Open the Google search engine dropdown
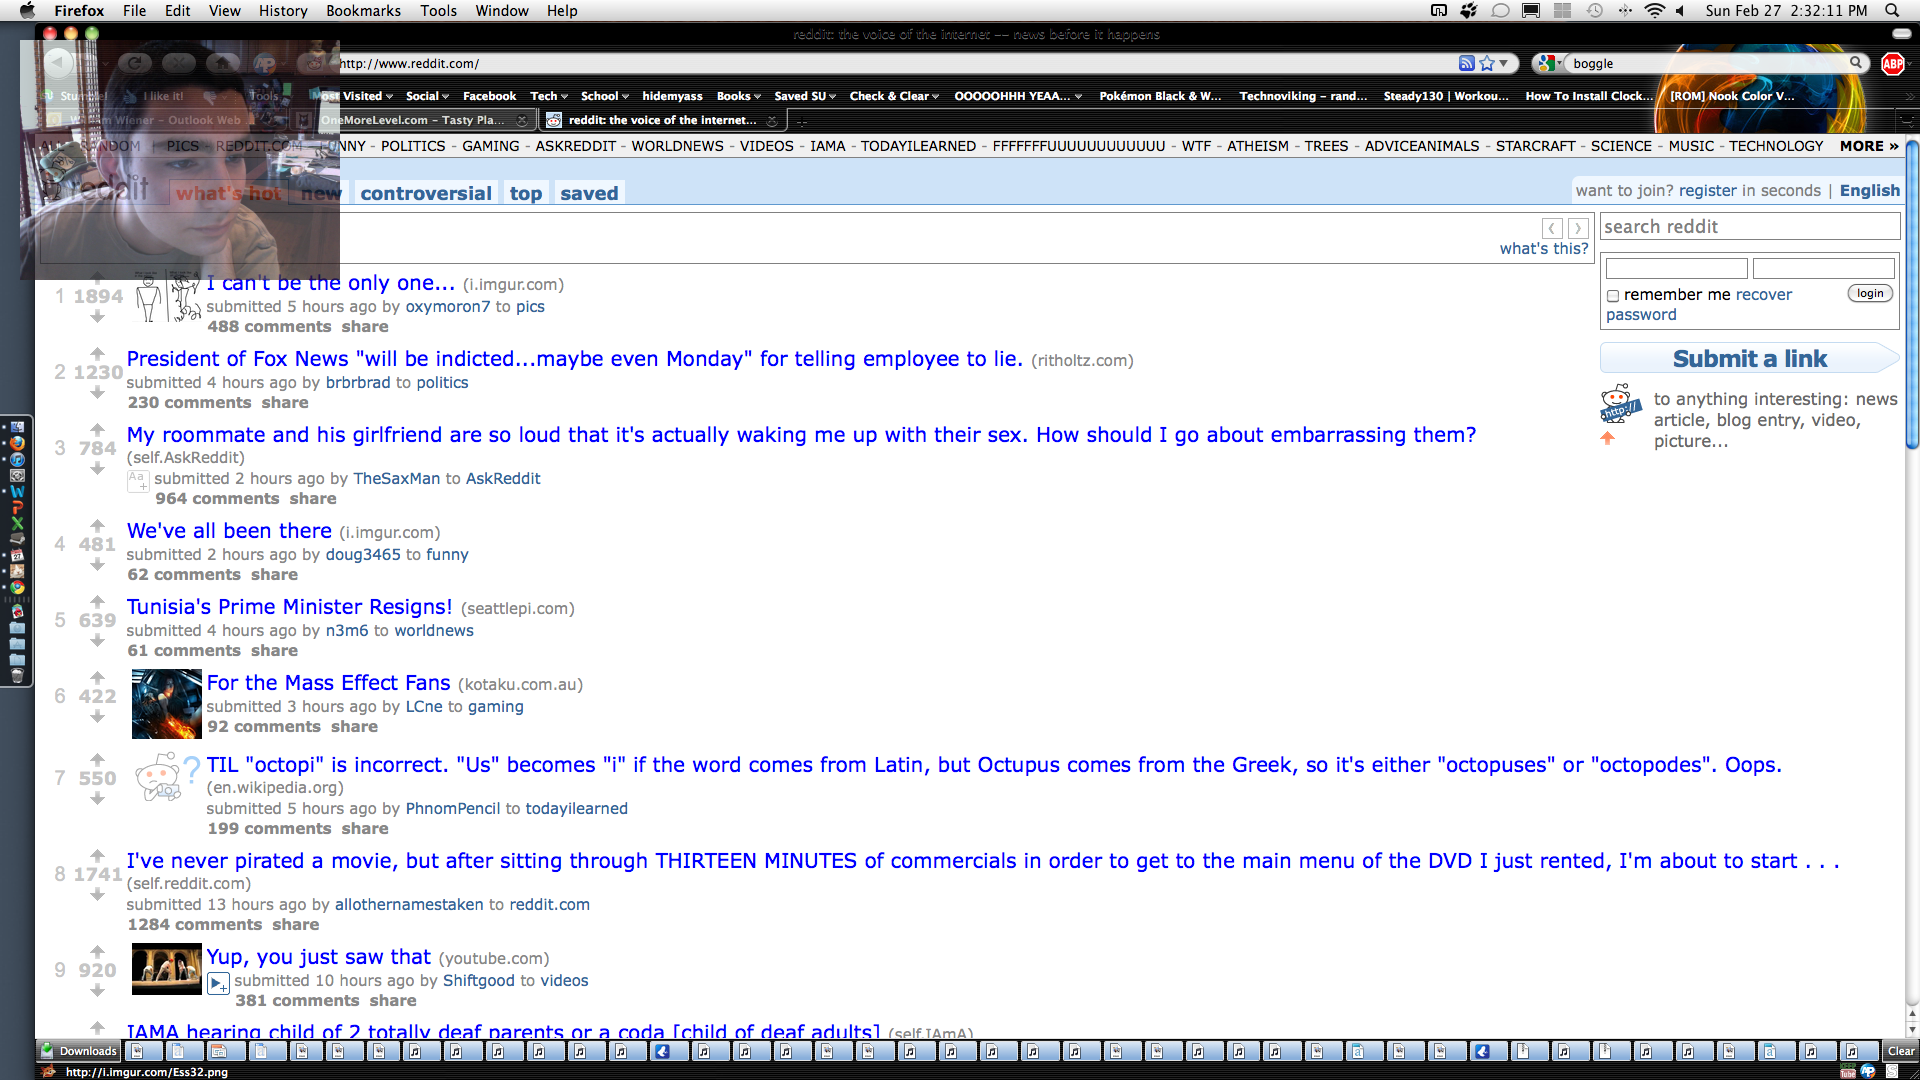Viewport: 1920px width, 1080px height. click(x=1550, y=63)
